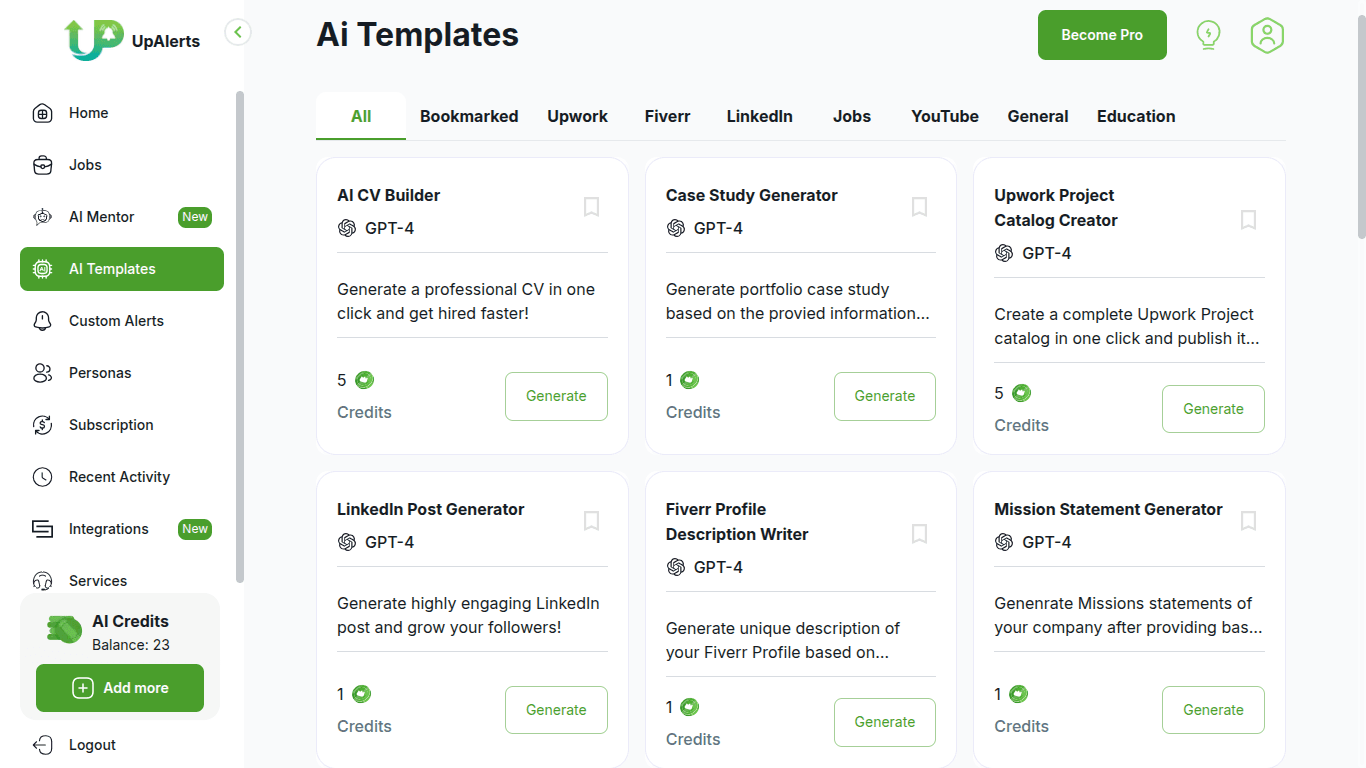This screenshot has width=1366, height=768.
Task: Click the 'Balance: 23' credits text
Action: tap(131, 645)
